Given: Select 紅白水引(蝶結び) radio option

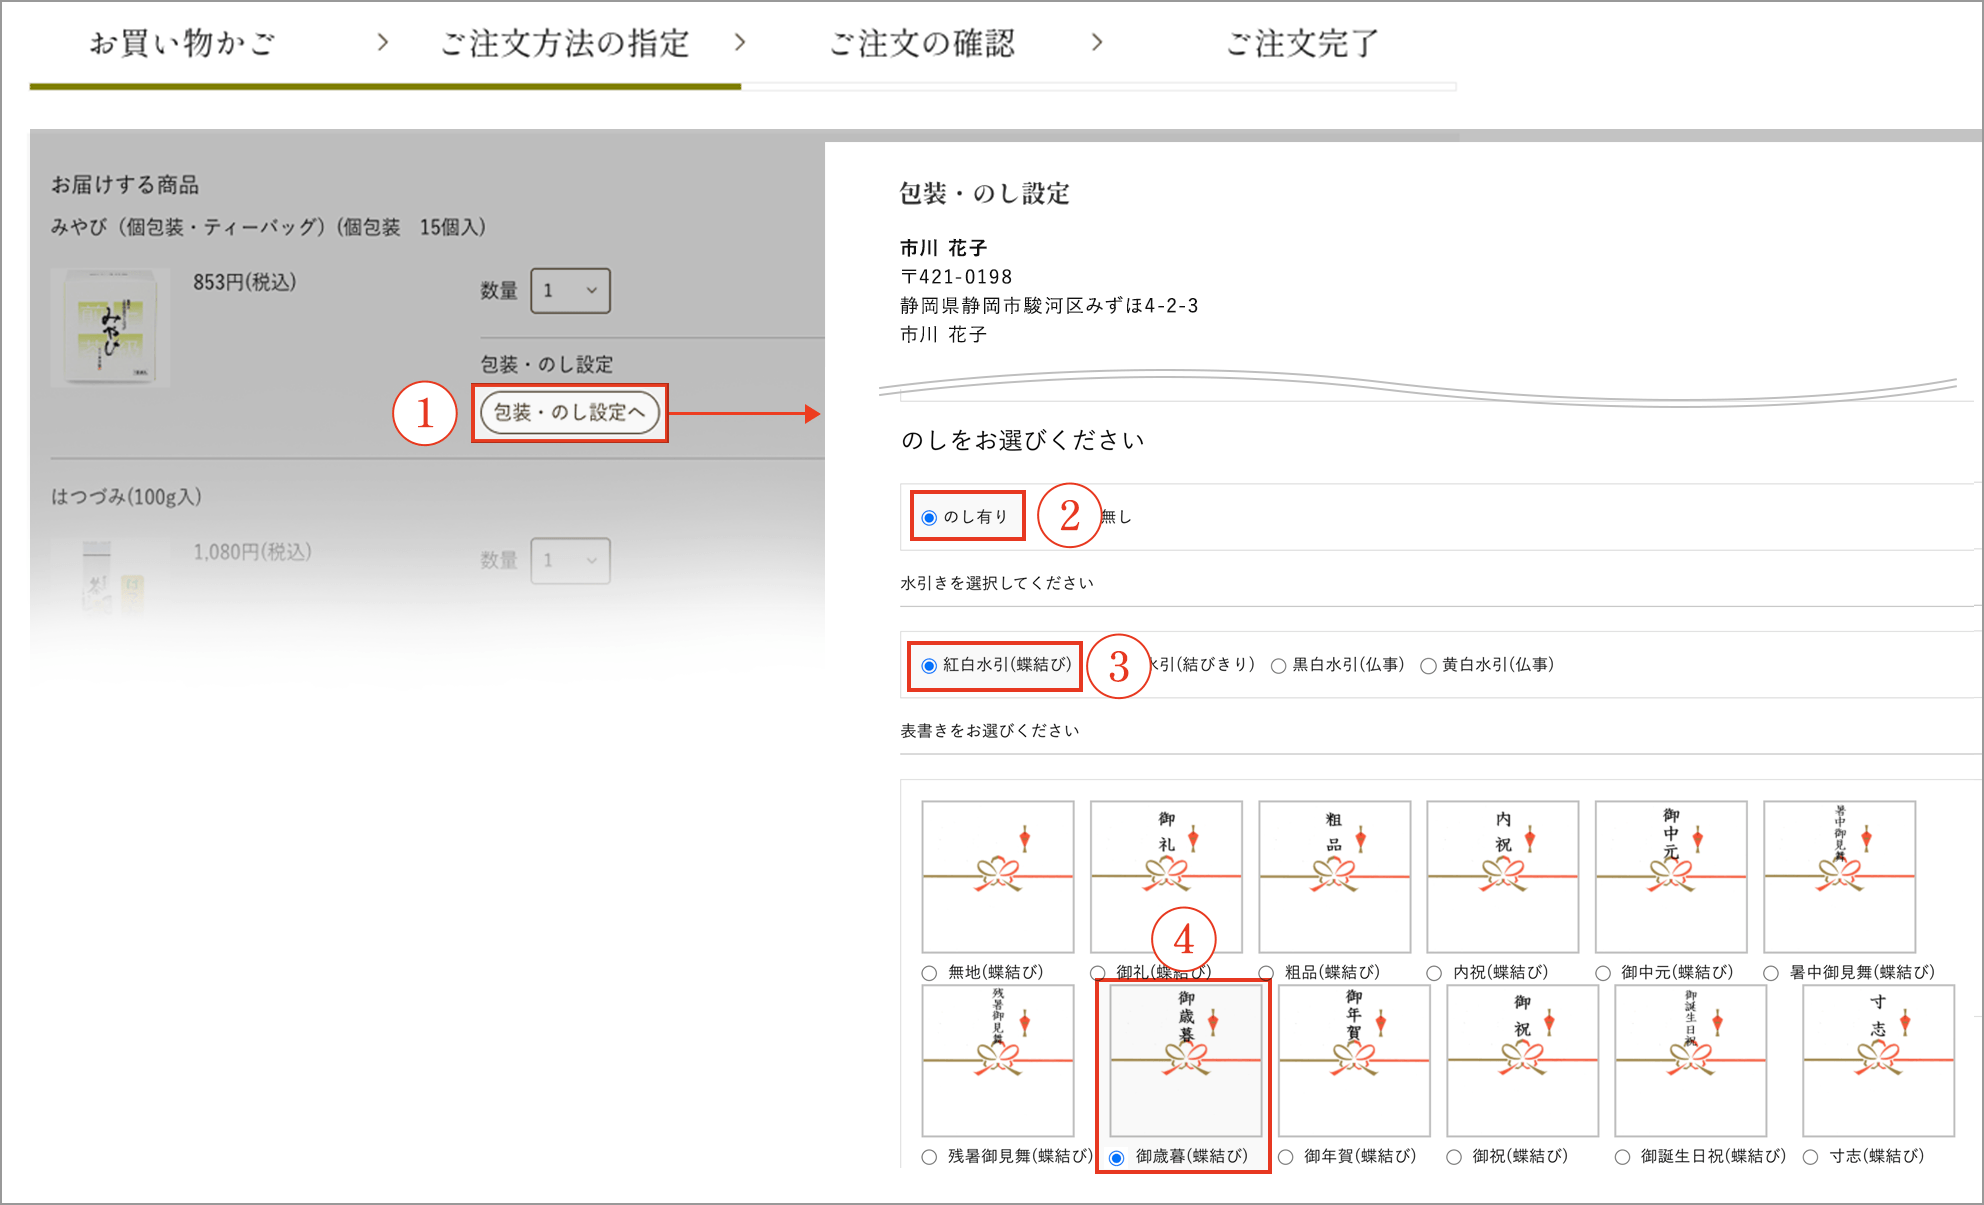Looking at the screenshot, I should 929,666.
